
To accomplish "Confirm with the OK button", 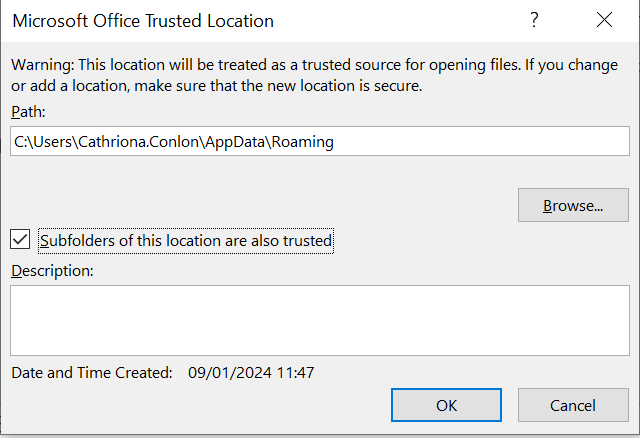I will 446,405.
